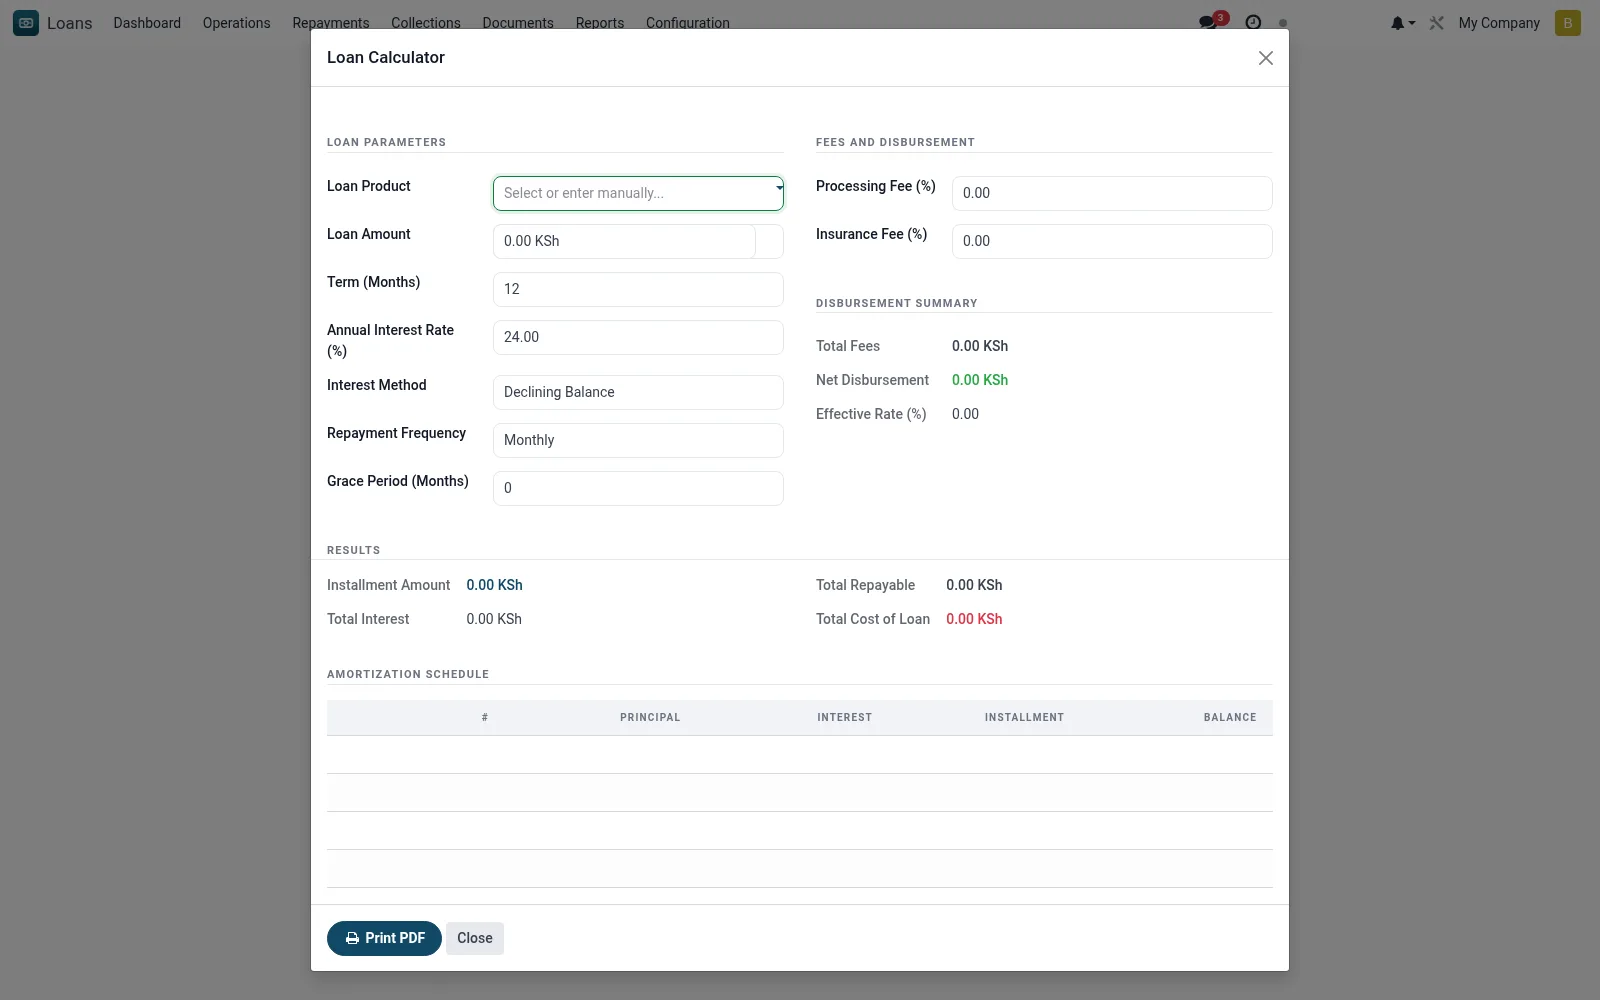Click the Effective Rate (%) value
Image resolution: width=1600 pixels, height=1000 pixels.
[x=965, y=414]
